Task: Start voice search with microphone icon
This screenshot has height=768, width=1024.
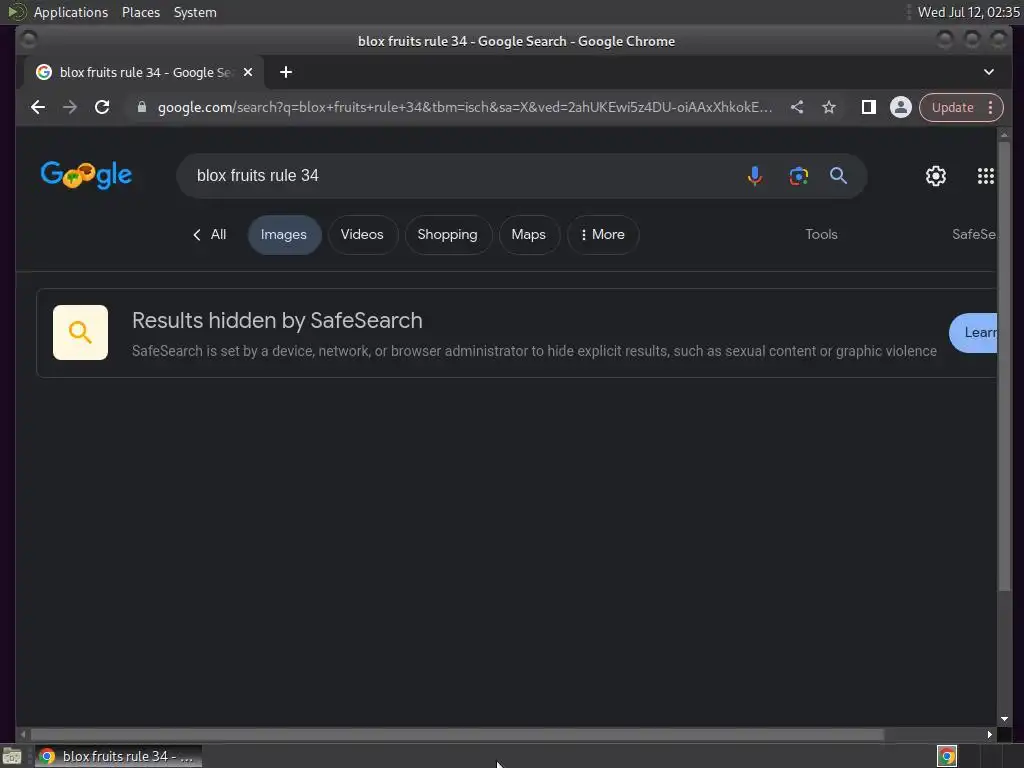Action: click(x=754, y=176)
